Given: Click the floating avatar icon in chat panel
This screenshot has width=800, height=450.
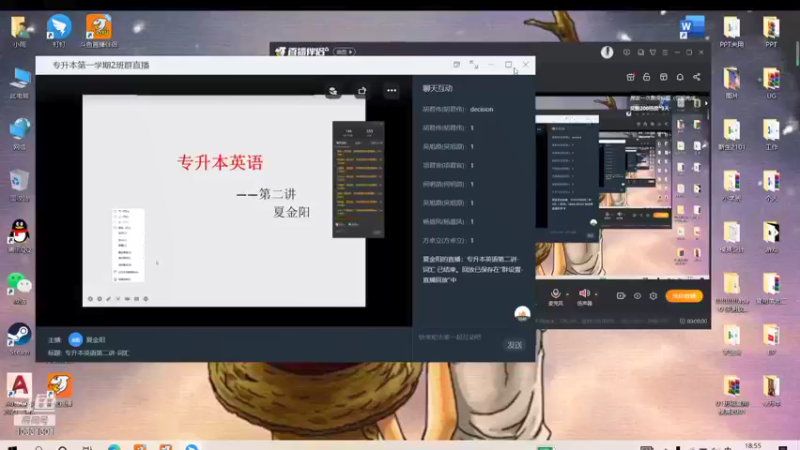Looking at the screenshot, I should click(522, 313).
